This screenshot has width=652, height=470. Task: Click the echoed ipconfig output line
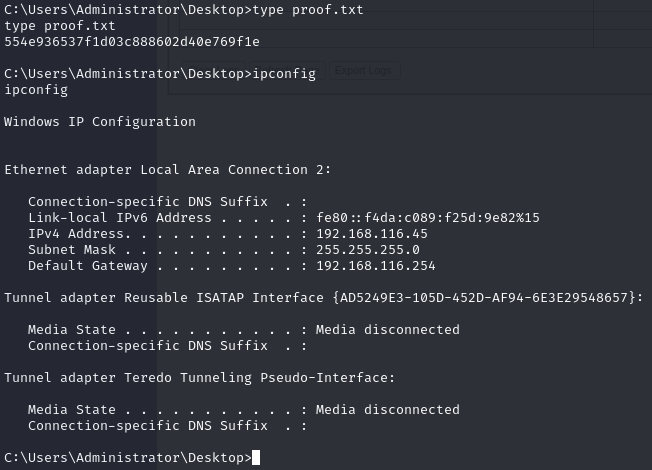tap(36, 90)
